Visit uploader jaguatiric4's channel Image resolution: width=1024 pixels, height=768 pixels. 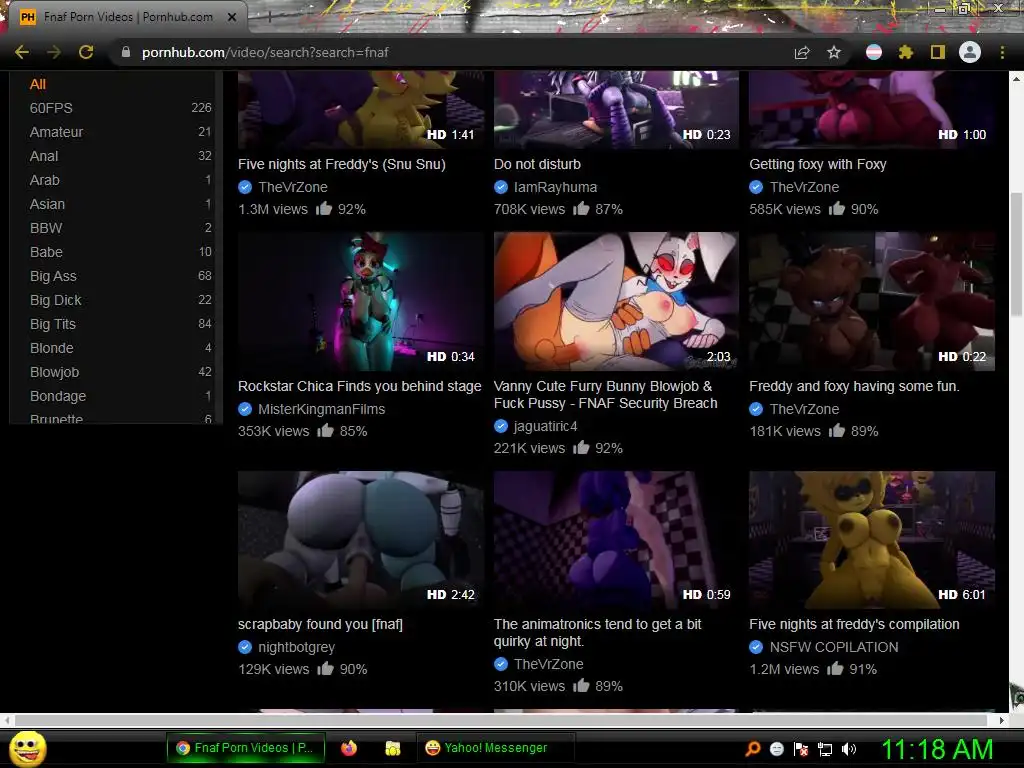point(545,426)
